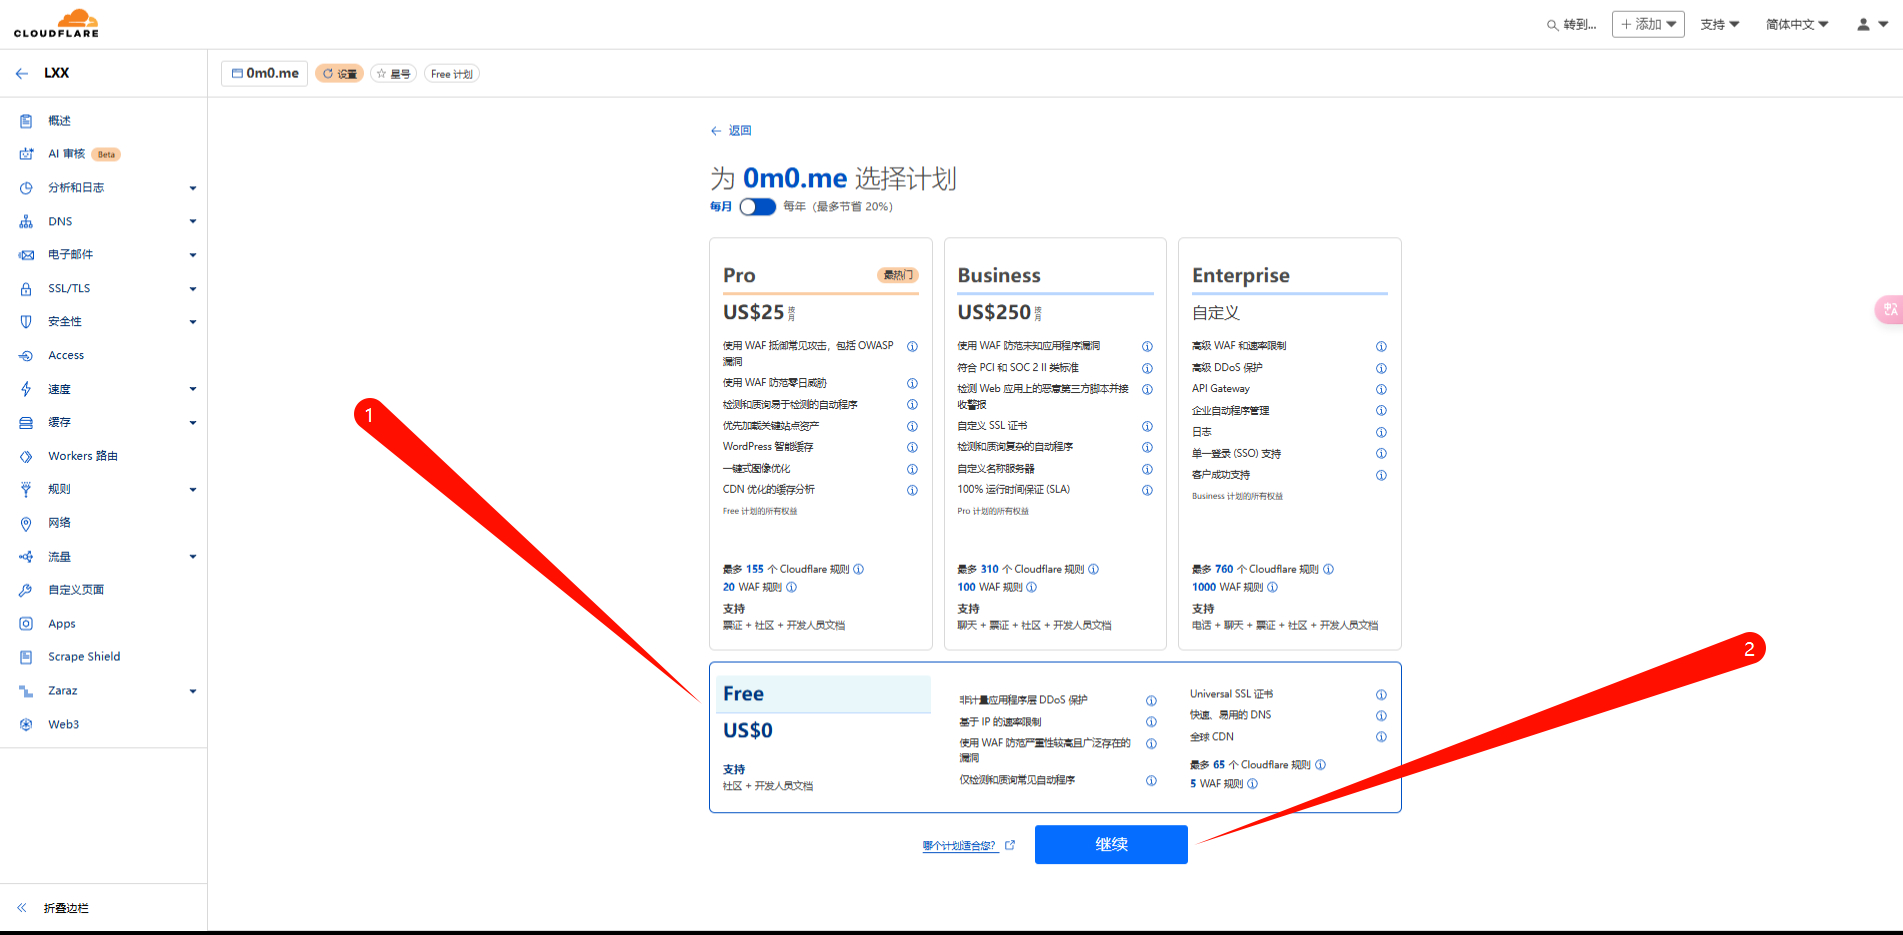Click the blue 继续 button
This screenshot has width=1903, height=935.
click(x=1110, y=844)
